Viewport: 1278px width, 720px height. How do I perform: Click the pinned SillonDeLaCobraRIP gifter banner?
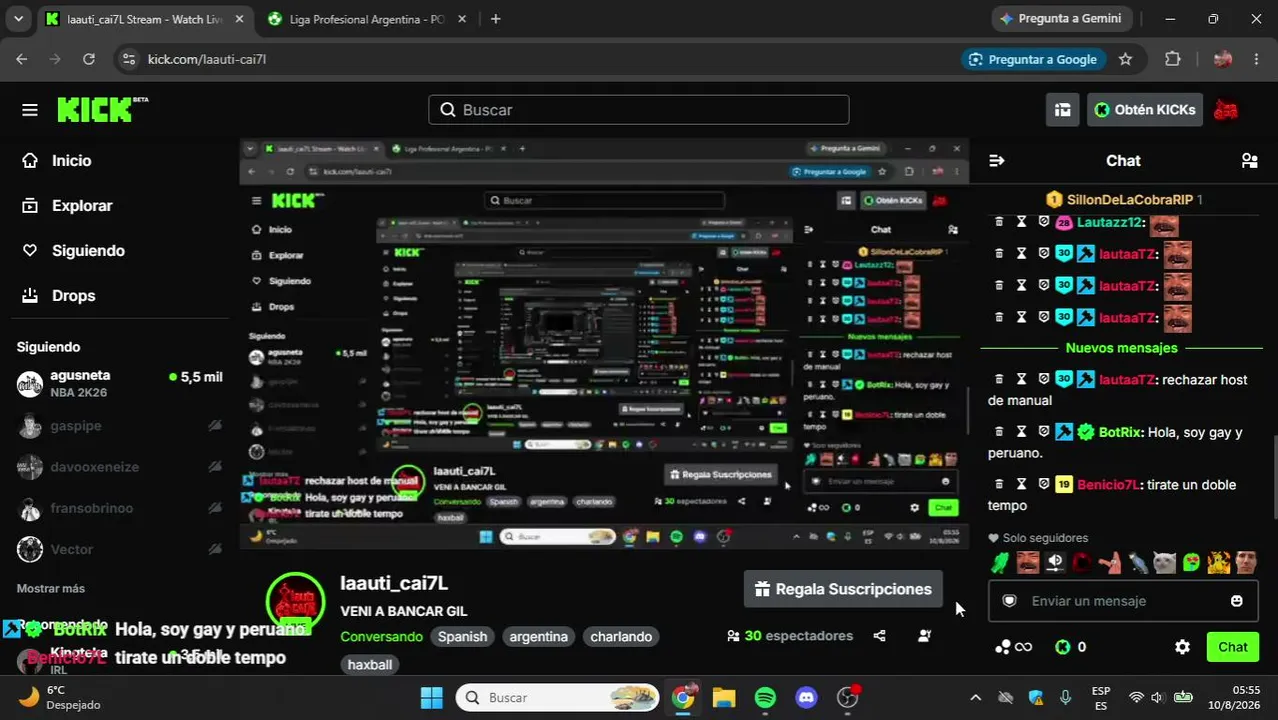1124,200
